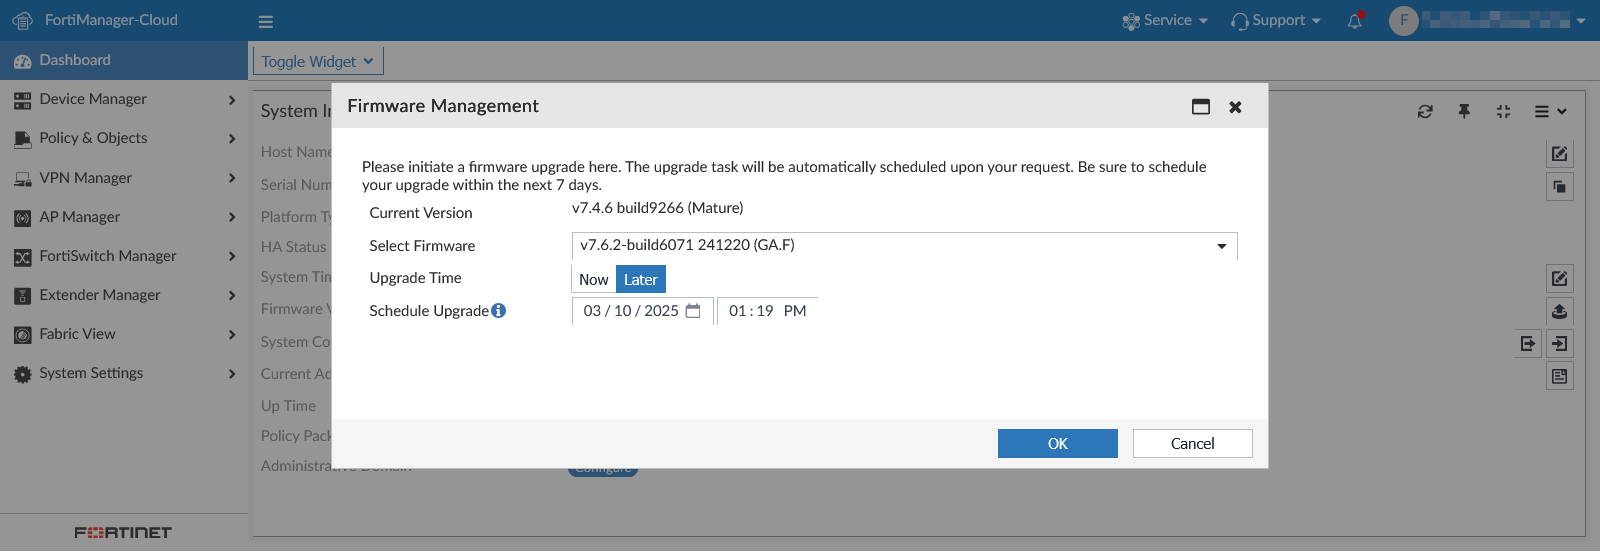1600x552 pixels.
Task: Cancel the firmware upgrade dialog
Action: point(1192,444)
